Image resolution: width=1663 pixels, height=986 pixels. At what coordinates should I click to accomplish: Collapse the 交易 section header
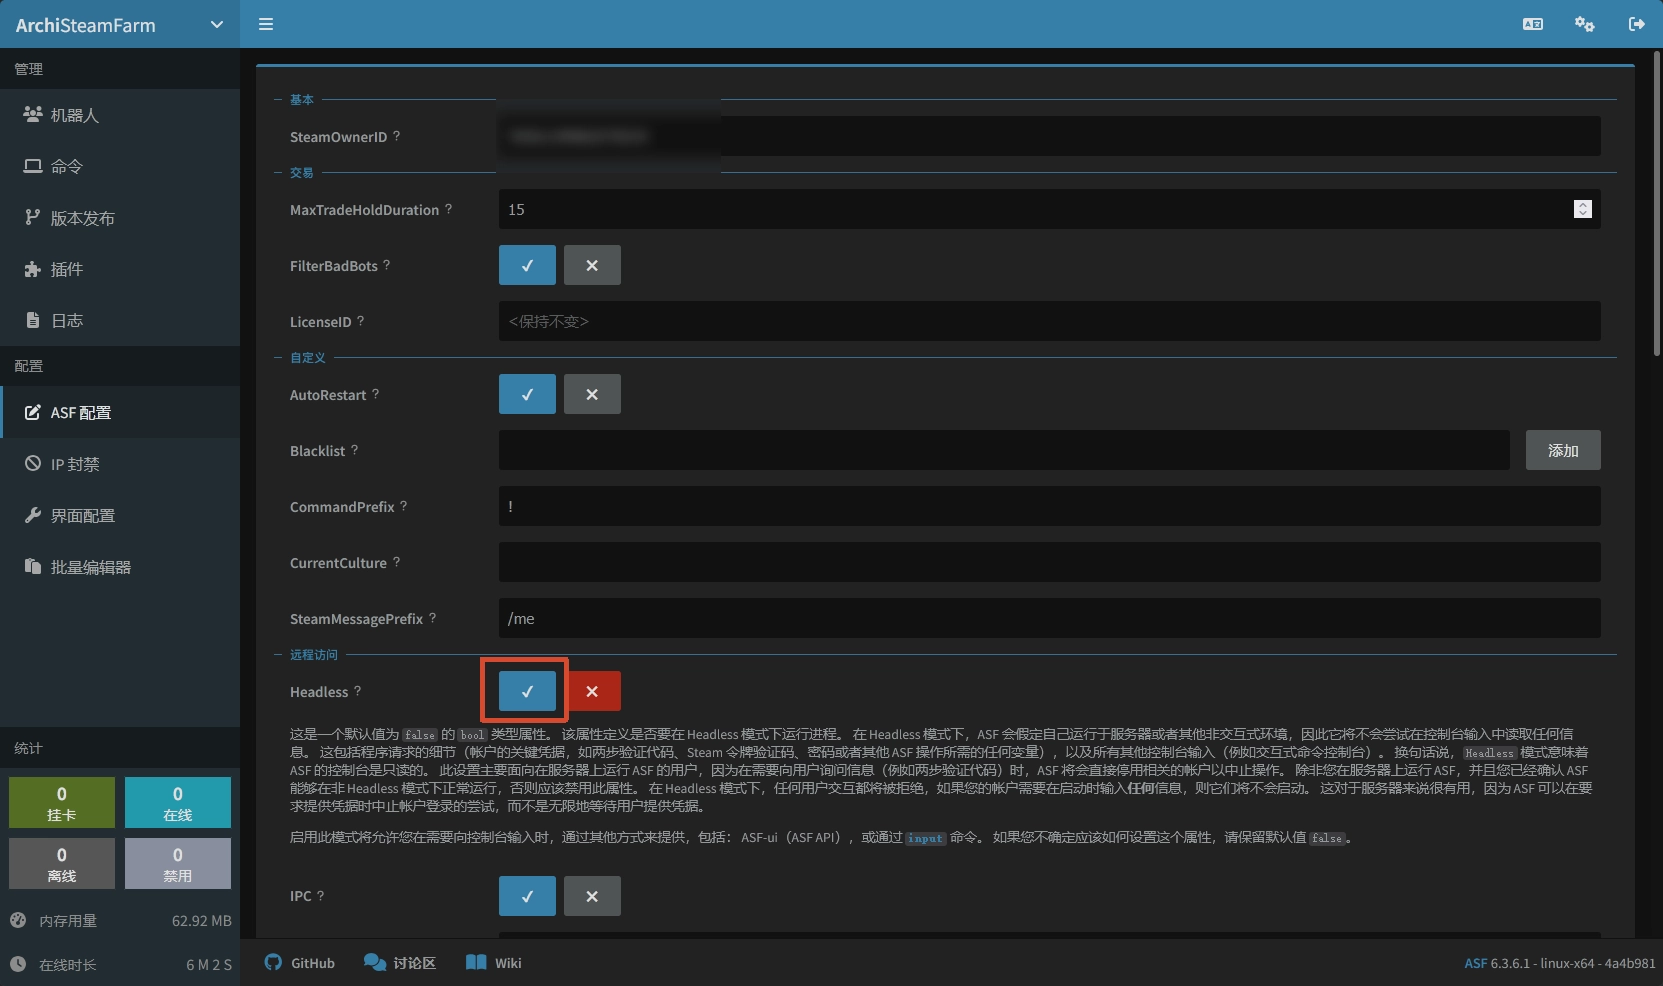click(301, 172)
